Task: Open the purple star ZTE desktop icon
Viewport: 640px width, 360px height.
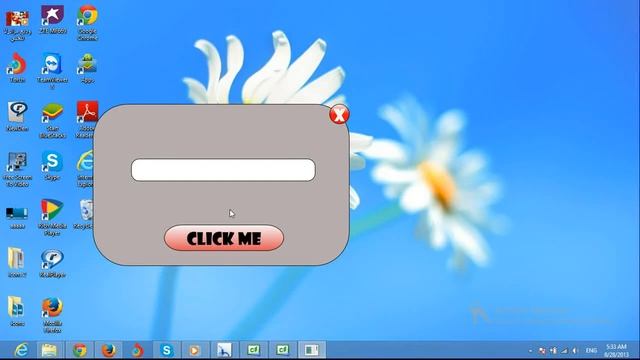Action: pos(53,19)
